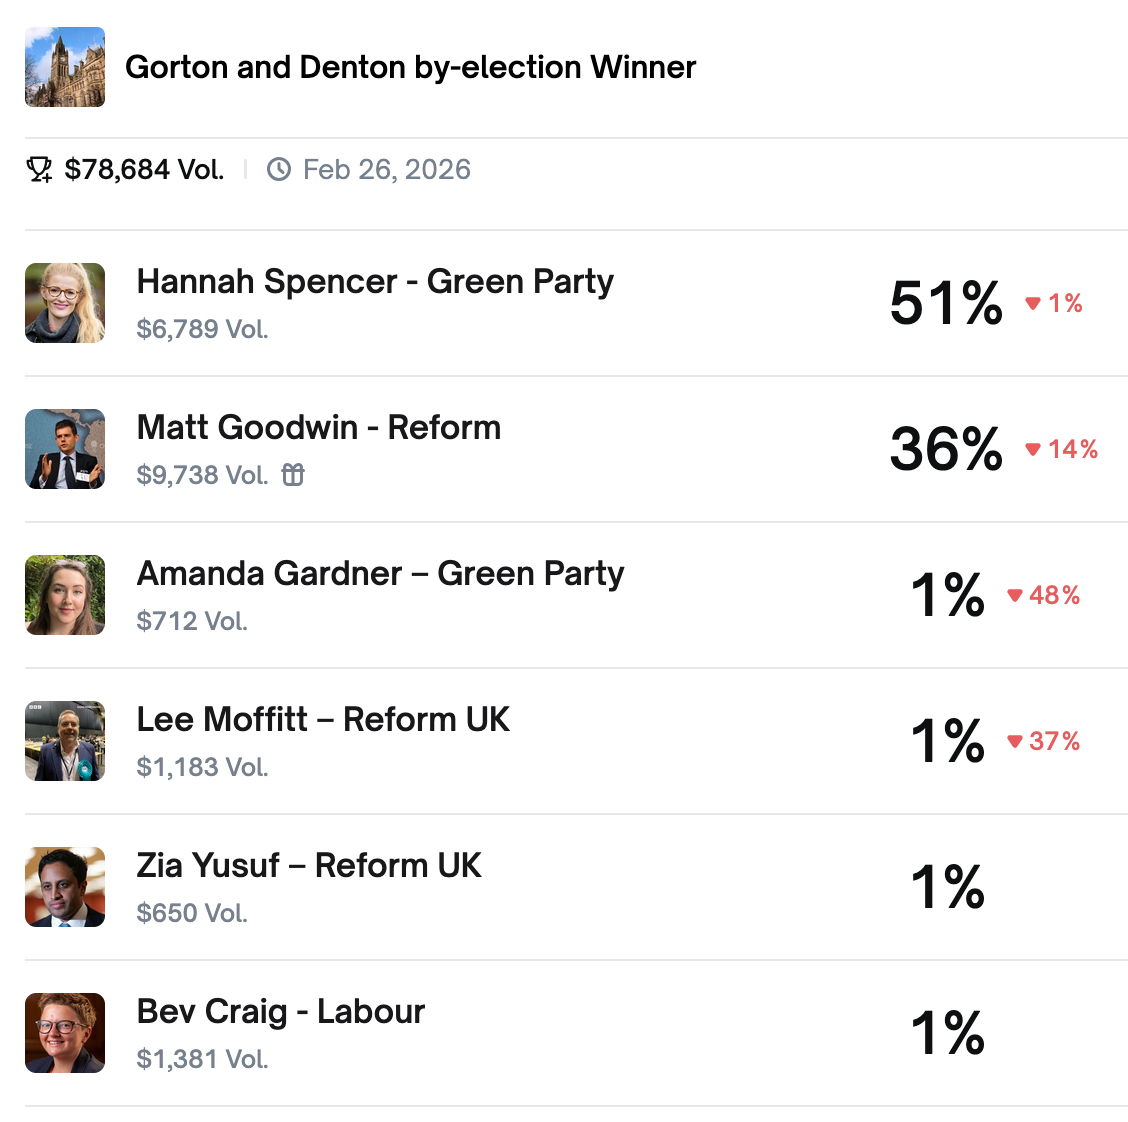Click the clock icon next to Feb 26, 2026
Image resolution: width=1128 pixels, height=1122 pixels.
click(279, 170)
